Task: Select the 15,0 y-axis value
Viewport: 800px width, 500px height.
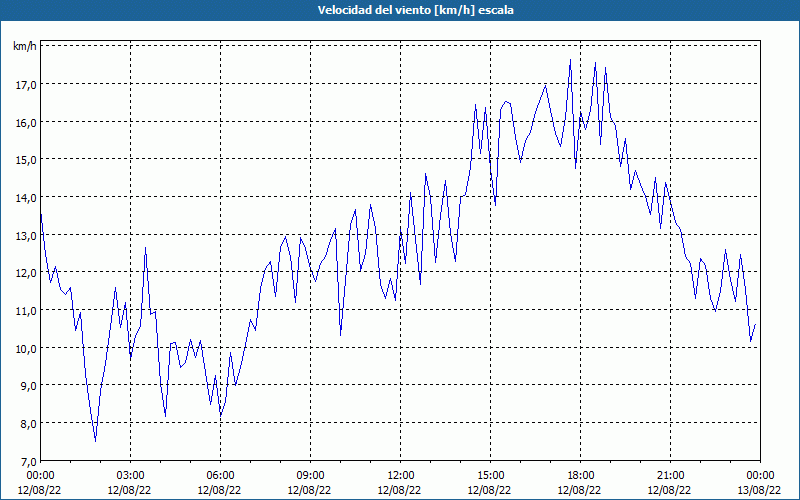Action: point(26,160)
